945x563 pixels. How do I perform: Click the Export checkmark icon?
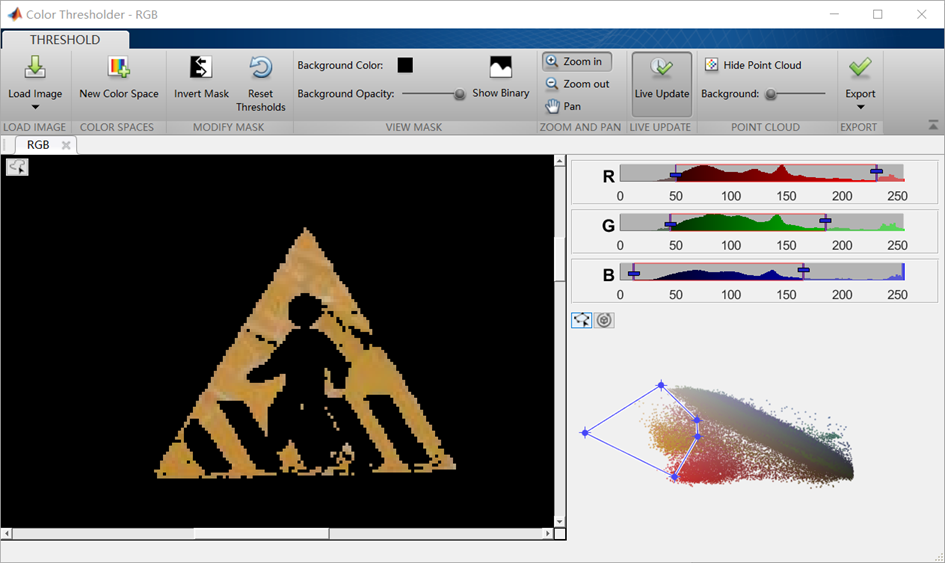click(860, 67)
